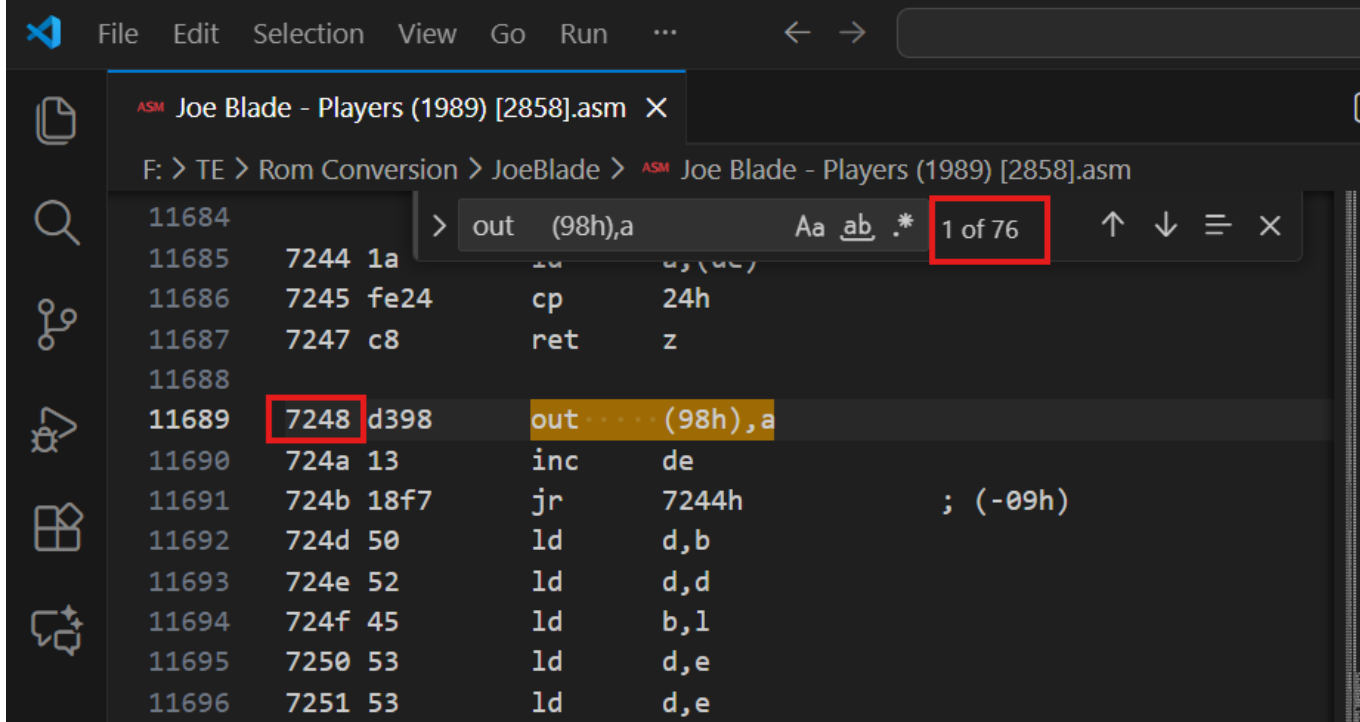
Task: Click address 7250 on line 11695
Action: point(318,661)
